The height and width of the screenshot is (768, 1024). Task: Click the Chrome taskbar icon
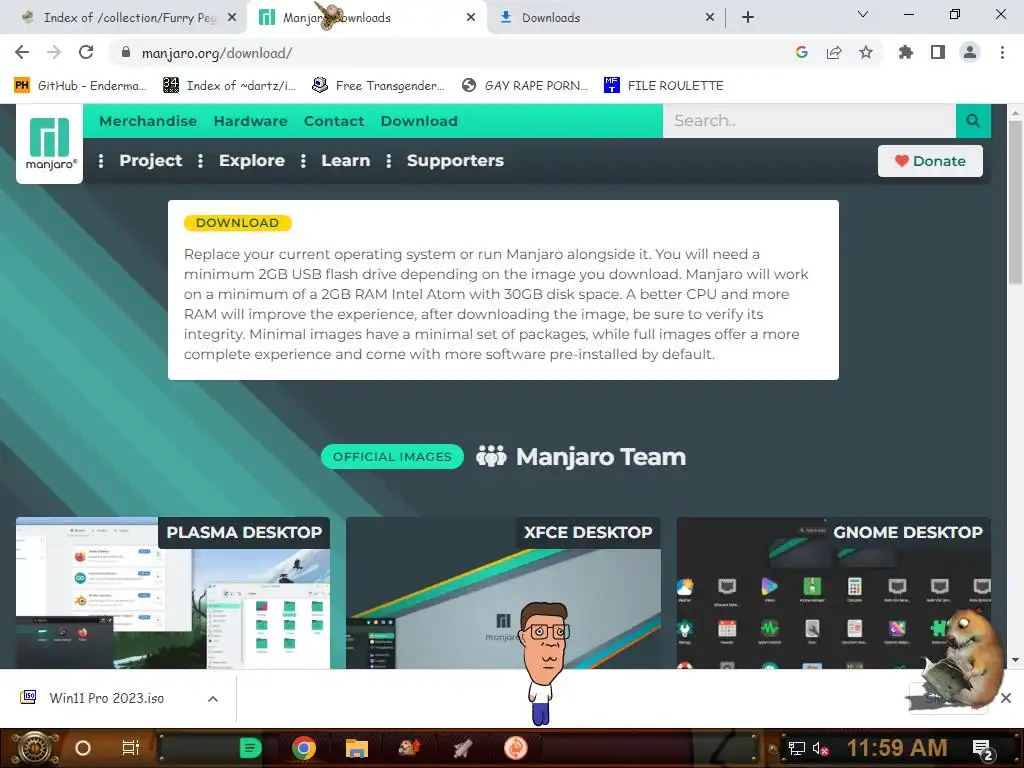click(x=304, y=748)
